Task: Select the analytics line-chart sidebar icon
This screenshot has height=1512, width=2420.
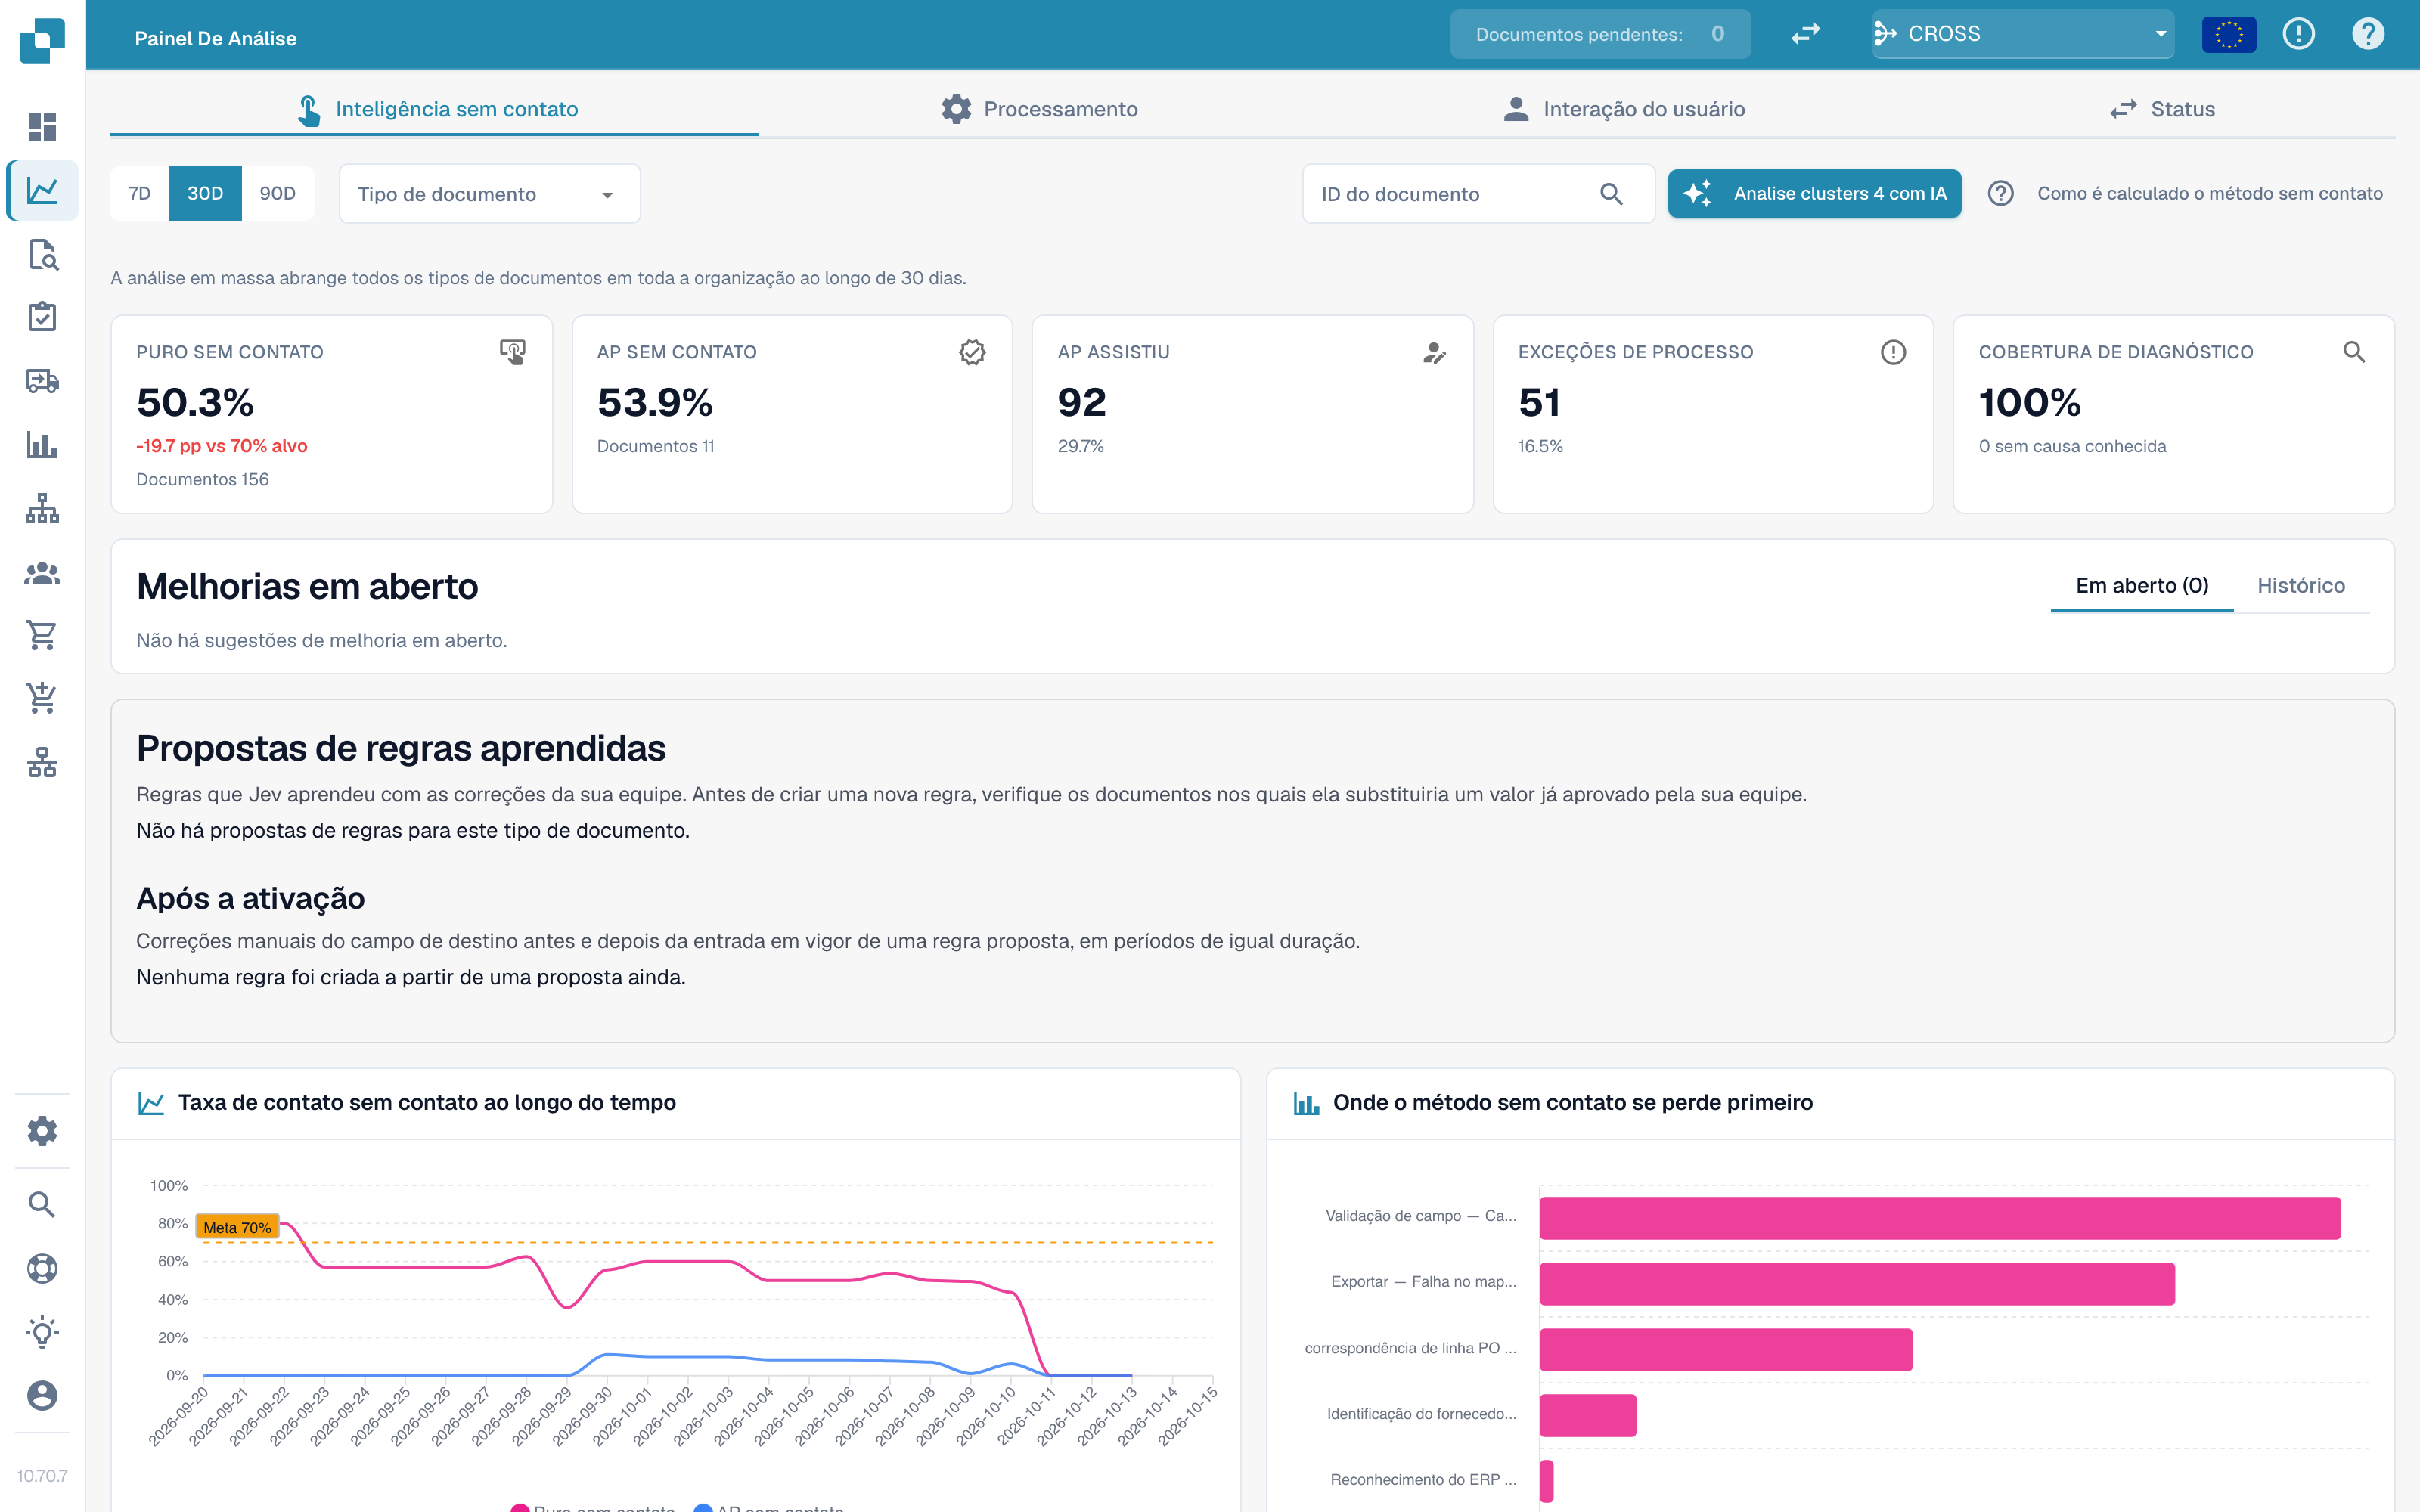Action: [x=42, y=190]
